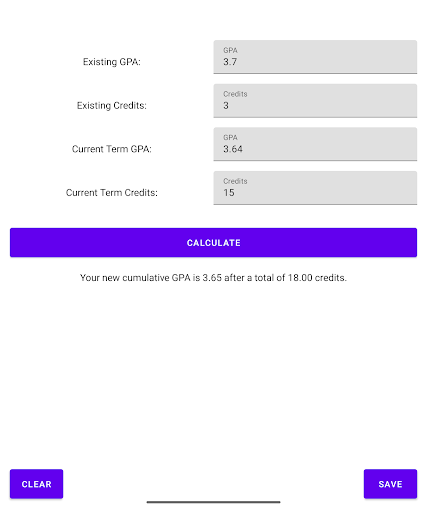The image size is (427, 512).
Task: Place cursor on the 3.7 value
Action: (x=230, y=62)
